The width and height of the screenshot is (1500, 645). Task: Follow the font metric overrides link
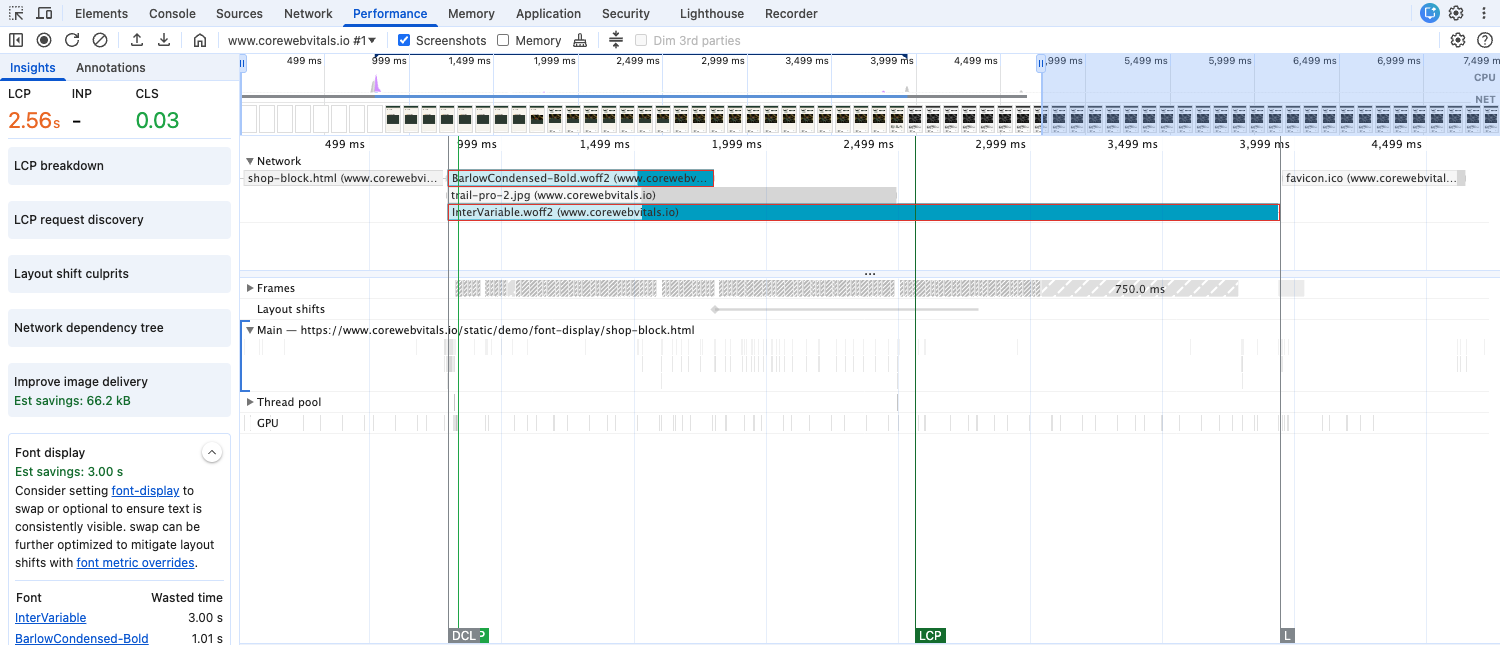(135, 563)
